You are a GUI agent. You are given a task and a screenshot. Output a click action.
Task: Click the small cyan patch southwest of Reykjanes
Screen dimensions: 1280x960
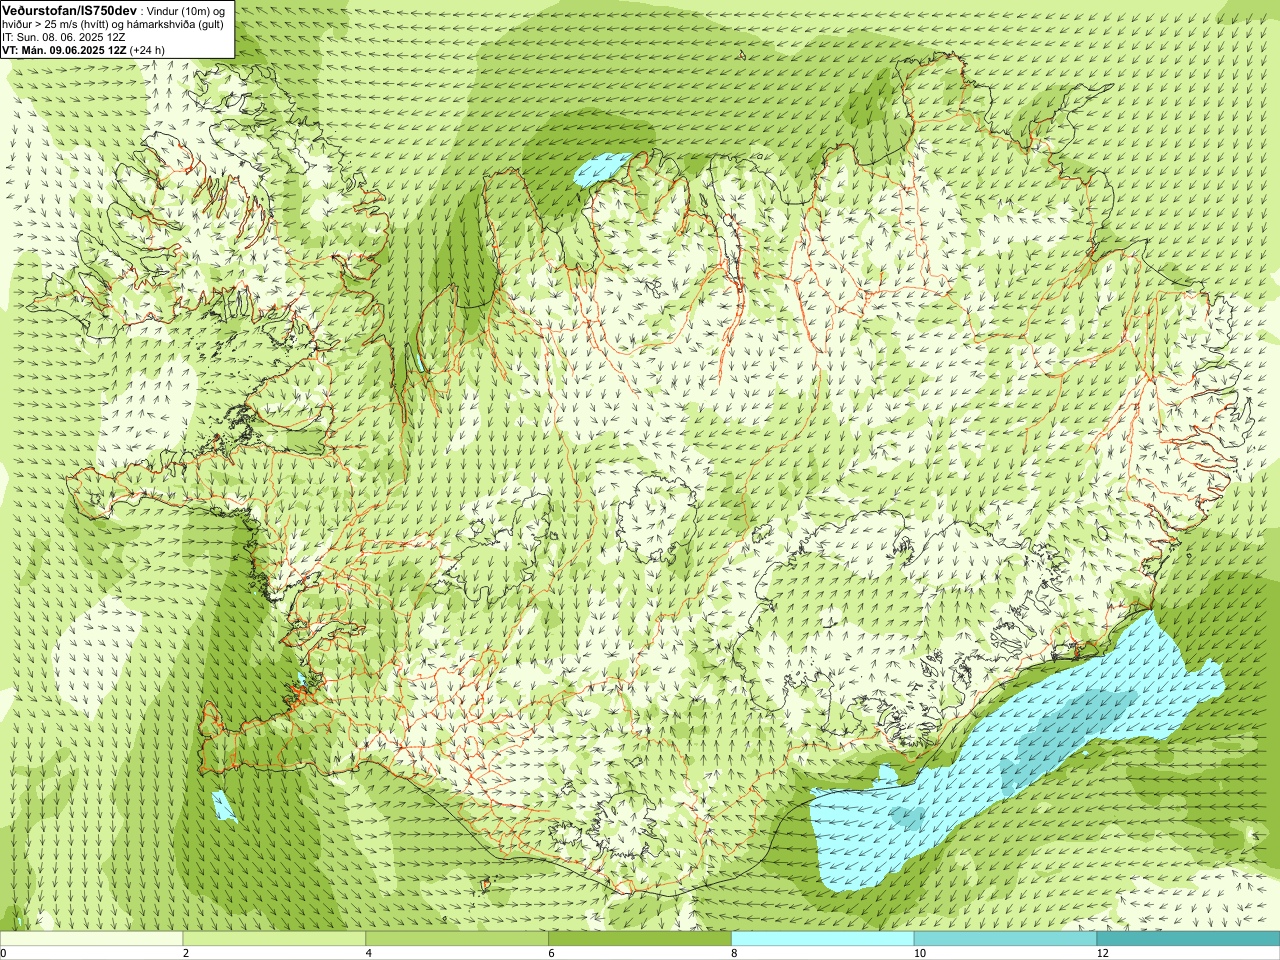click(x=224, y=807)
